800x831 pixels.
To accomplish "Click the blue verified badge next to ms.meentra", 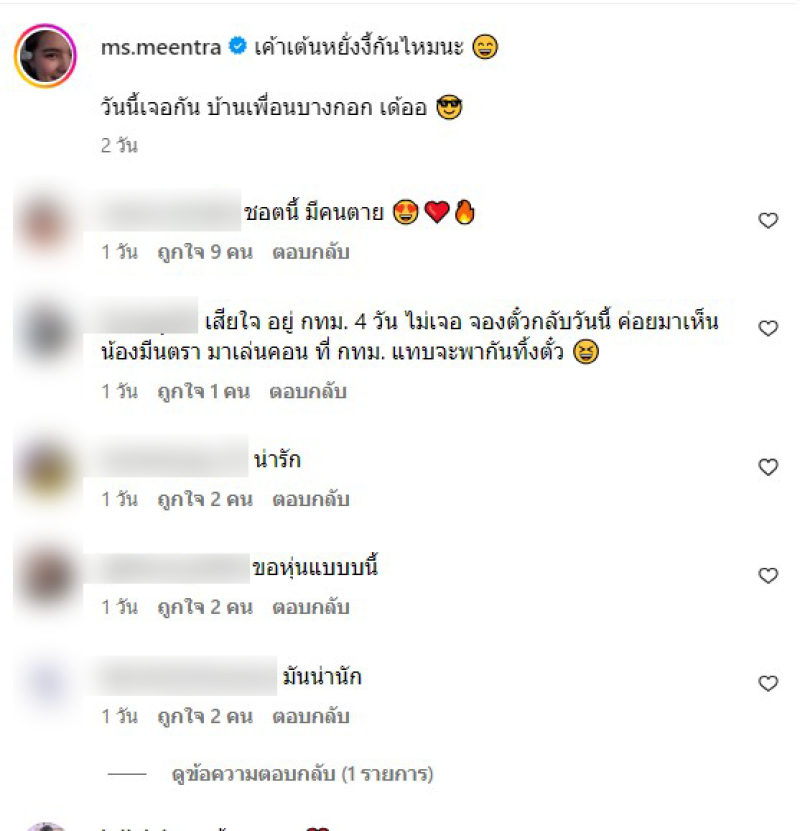I will [x=237, y=46].
